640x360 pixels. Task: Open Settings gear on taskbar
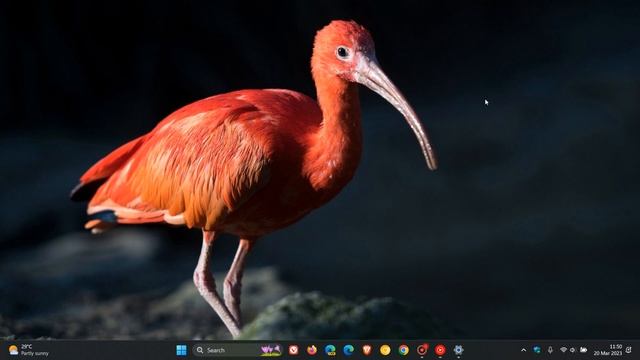coord(458,350)
